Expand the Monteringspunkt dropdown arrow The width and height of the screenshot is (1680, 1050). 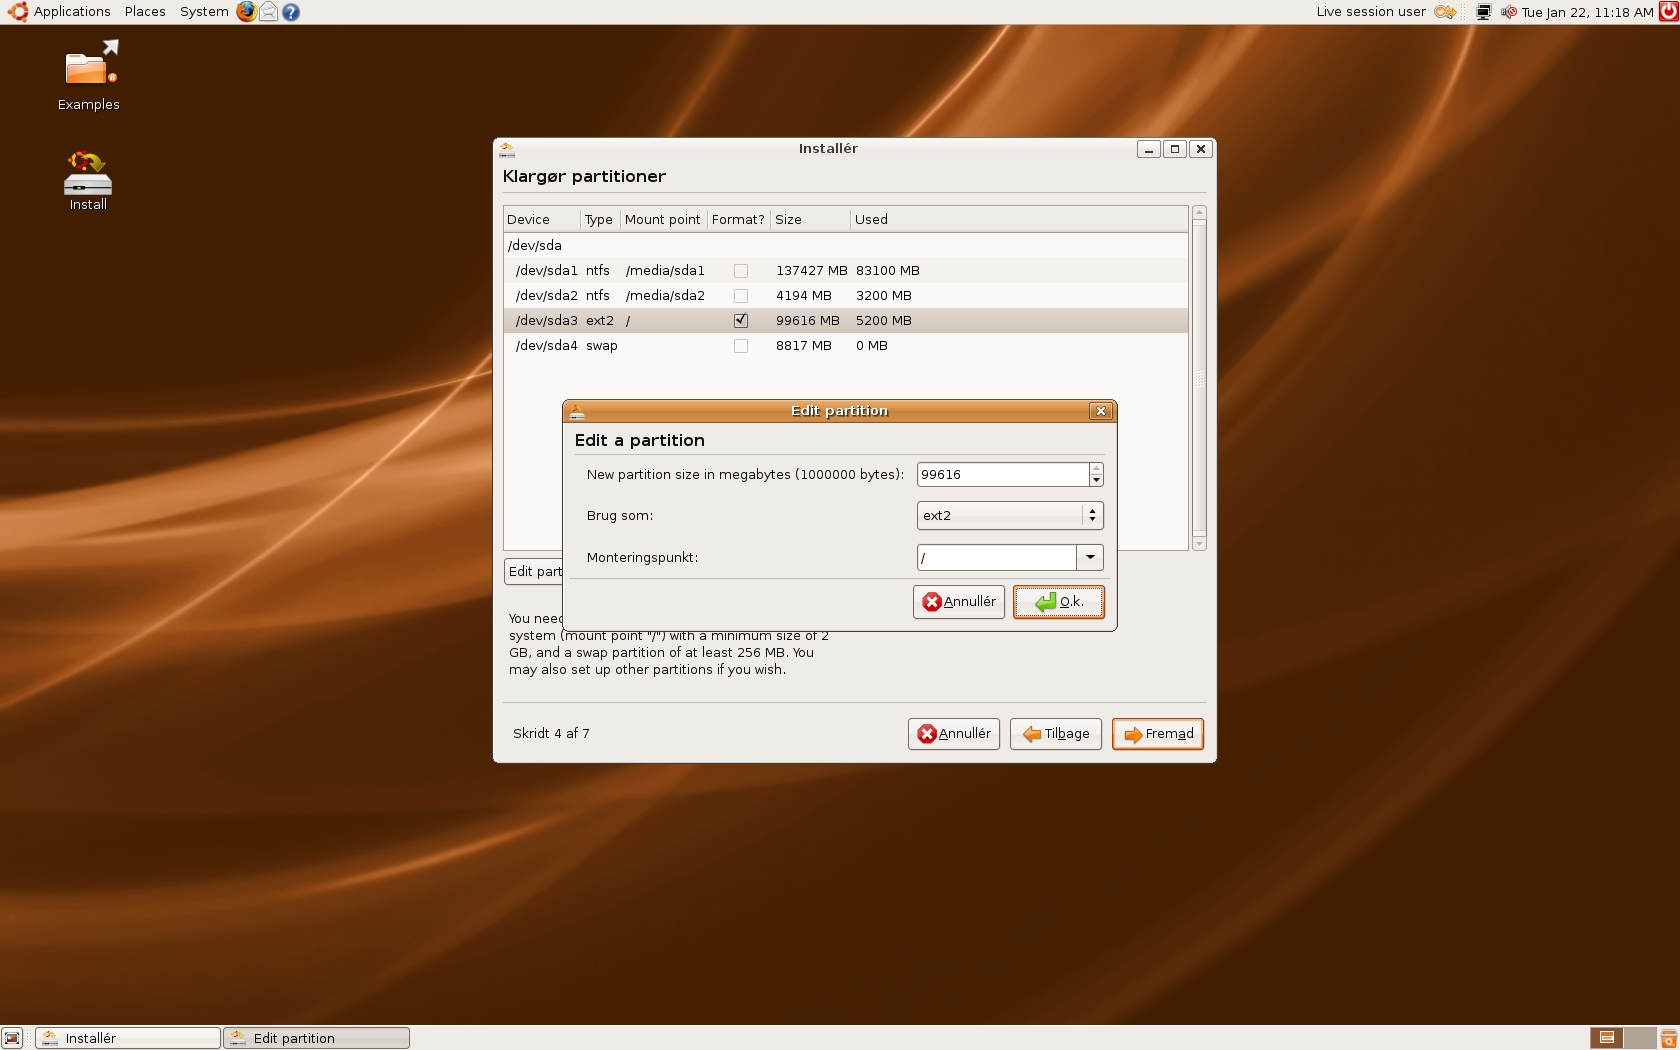point(1090,557)
